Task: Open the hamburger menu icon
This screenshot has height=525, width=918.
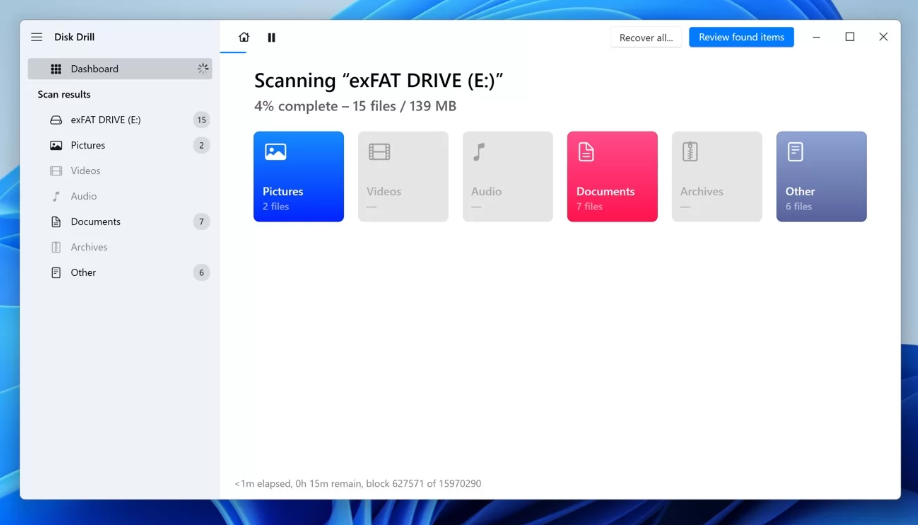Action: pyautogui.click(x=37, y=37)
